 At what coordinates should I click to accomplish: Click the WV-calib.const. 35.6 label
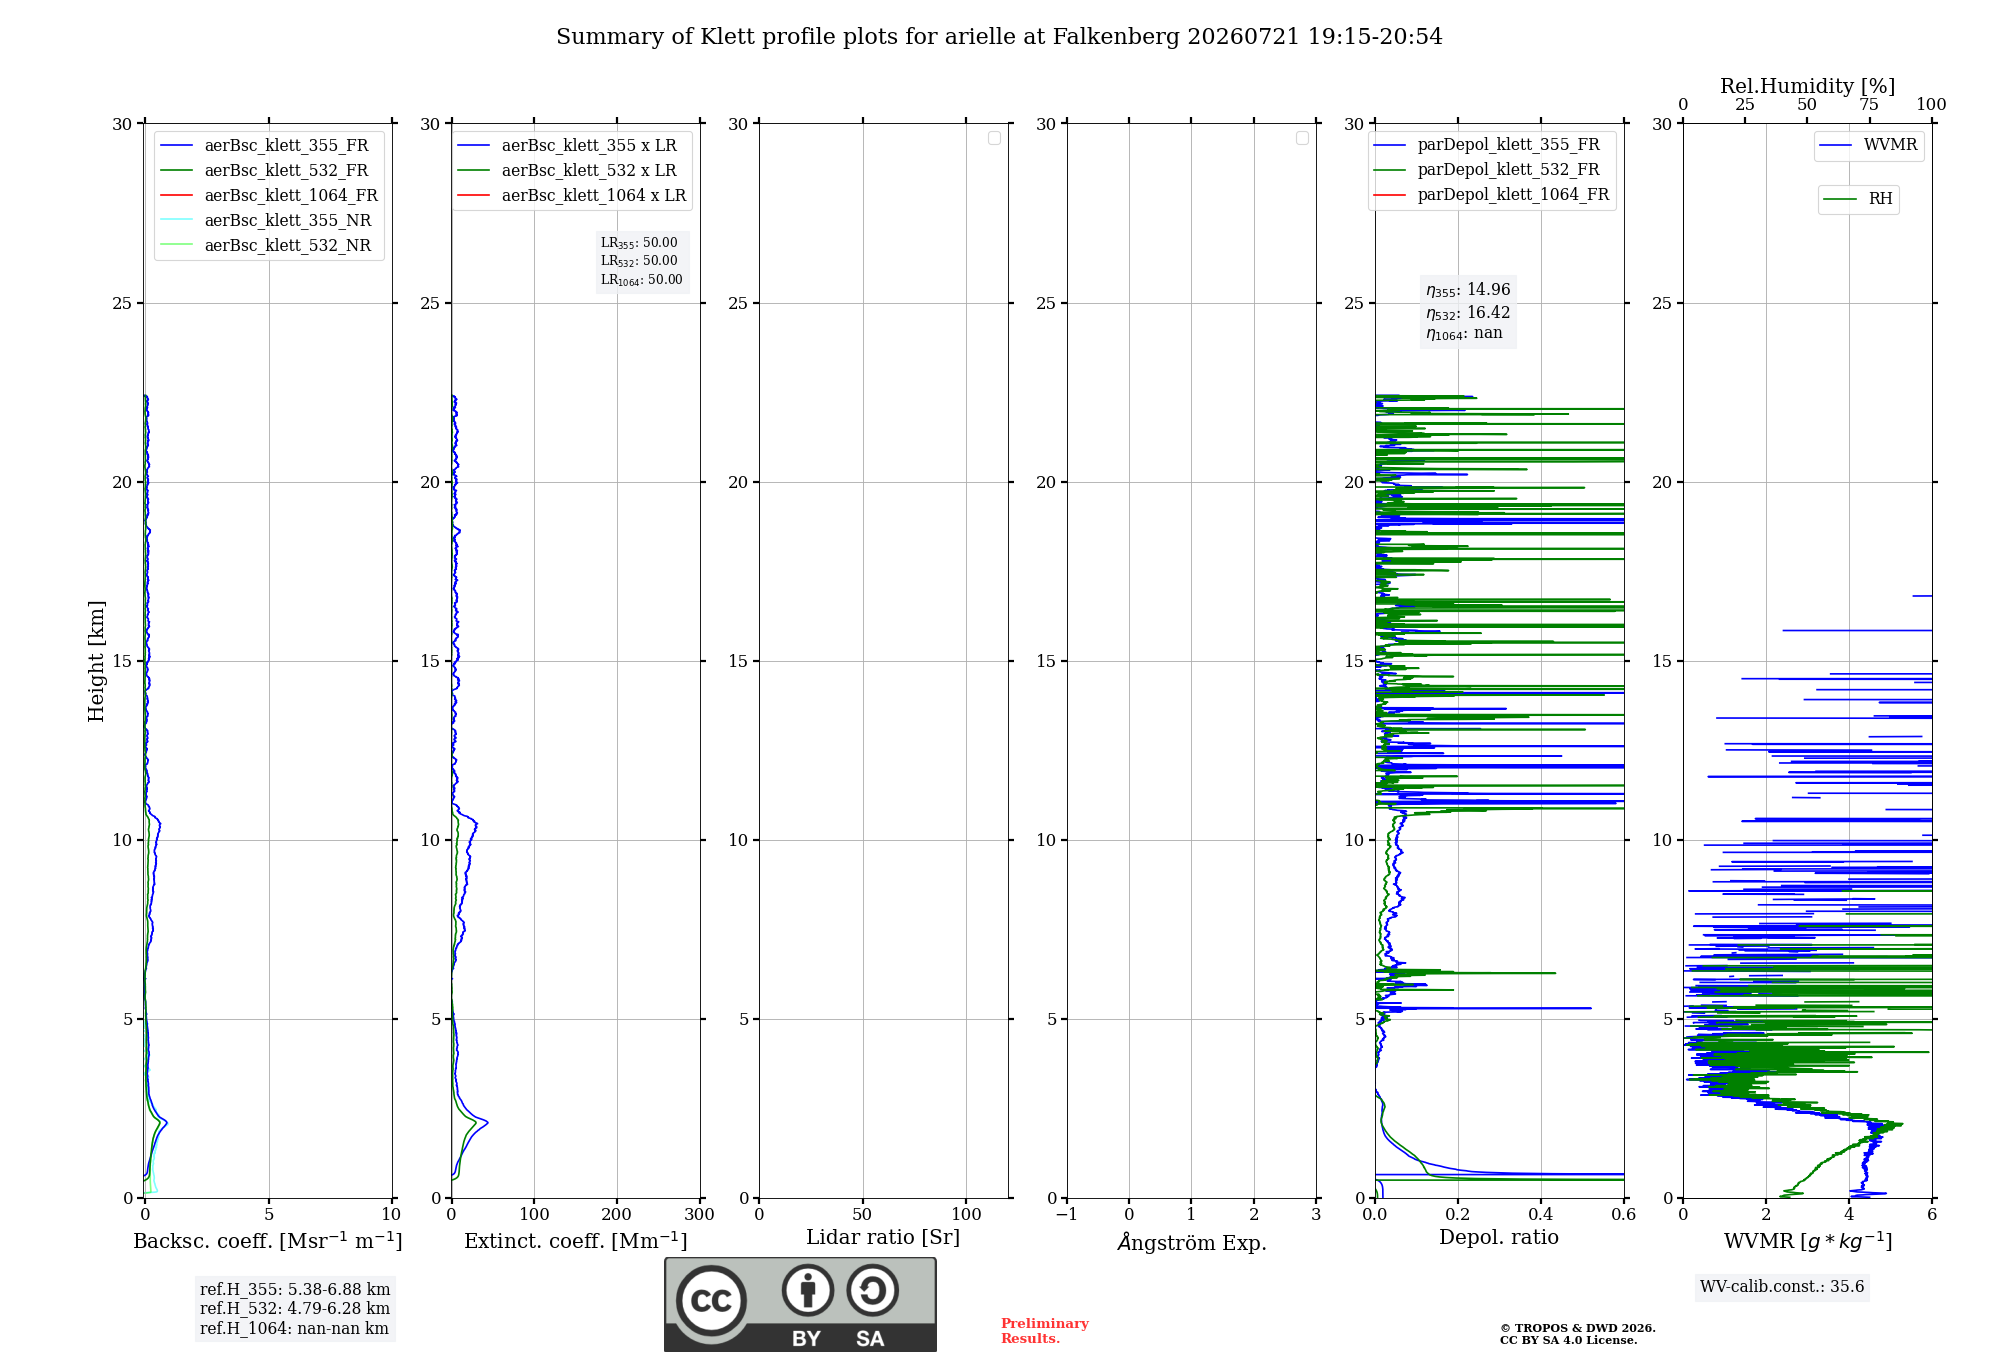coord(1782,1287)
